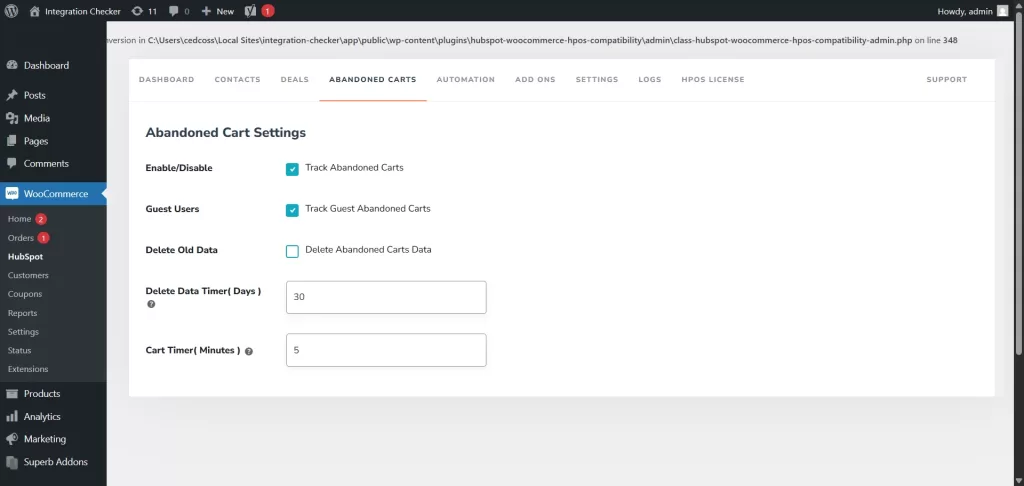Click help icon beside Delete Data Timer
This screenshot has height=486, width=1024.
[x=152, y=304]
